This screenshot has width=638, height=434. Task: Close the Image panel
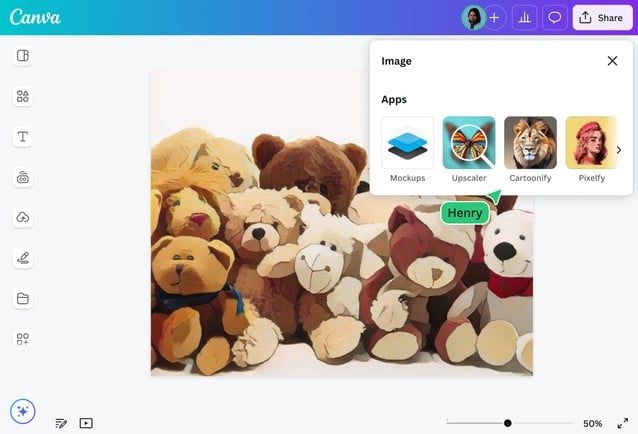tap(612, 61)
